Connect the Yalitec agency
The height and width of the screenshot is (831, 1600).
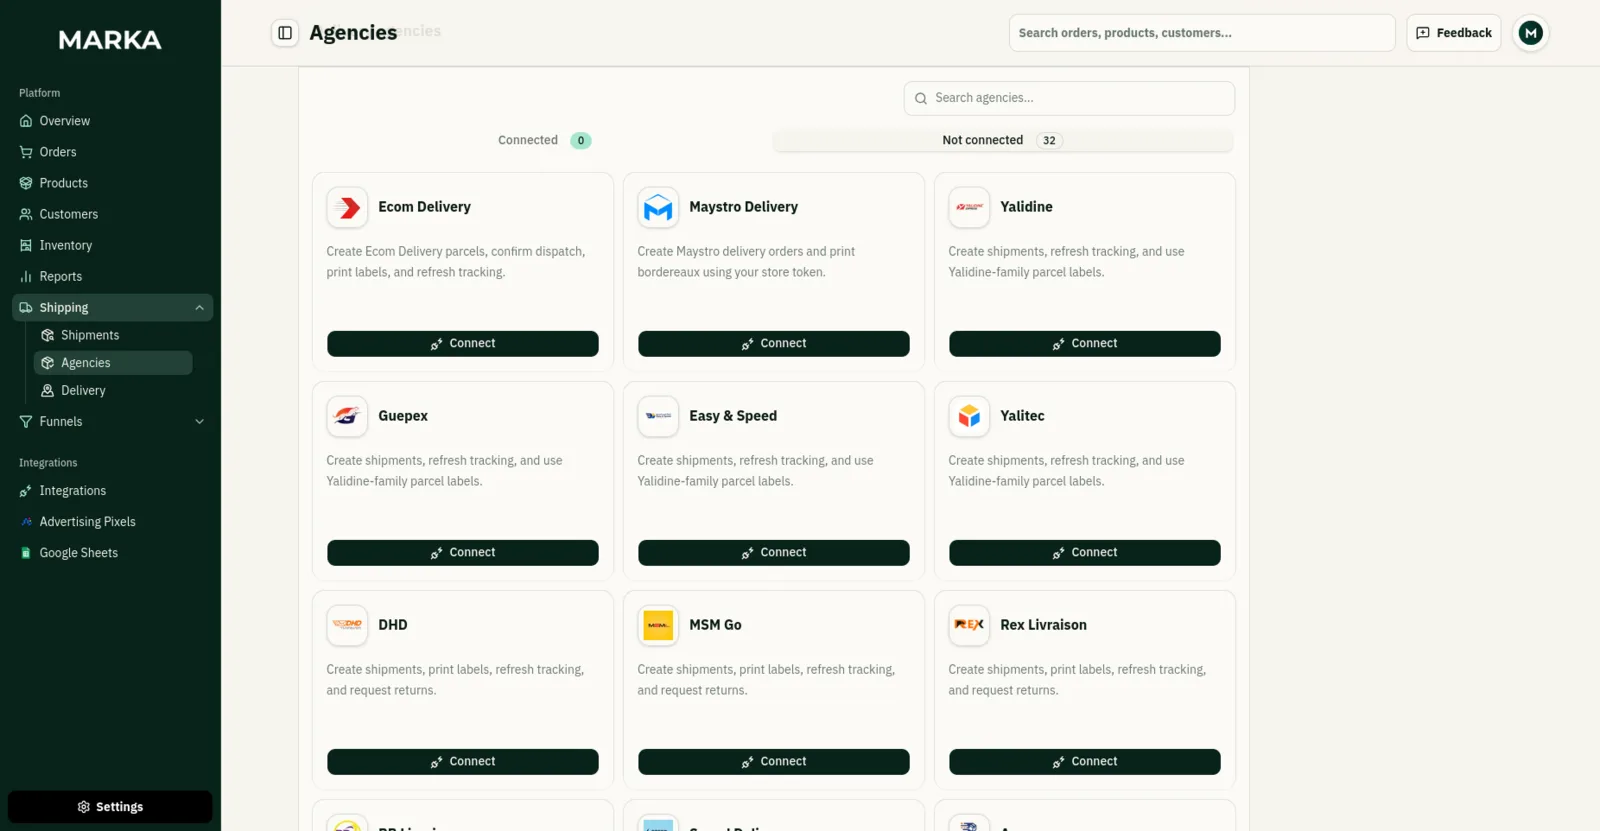(x=1085, y=553)
